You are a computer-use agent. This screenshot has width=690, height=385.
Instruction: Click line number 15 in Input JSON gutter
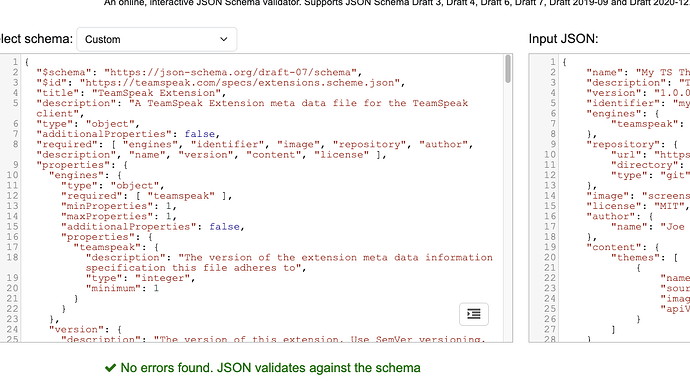[x=550, y=206]
